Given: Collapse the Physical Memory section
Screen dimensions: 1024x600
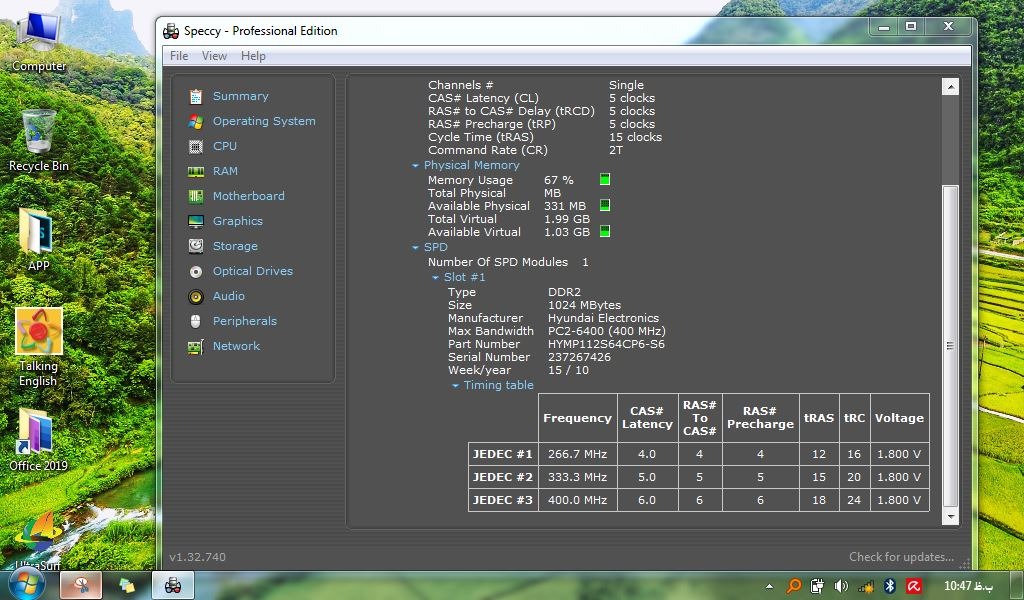Looking at the screenshot, I should click(416, 166).
